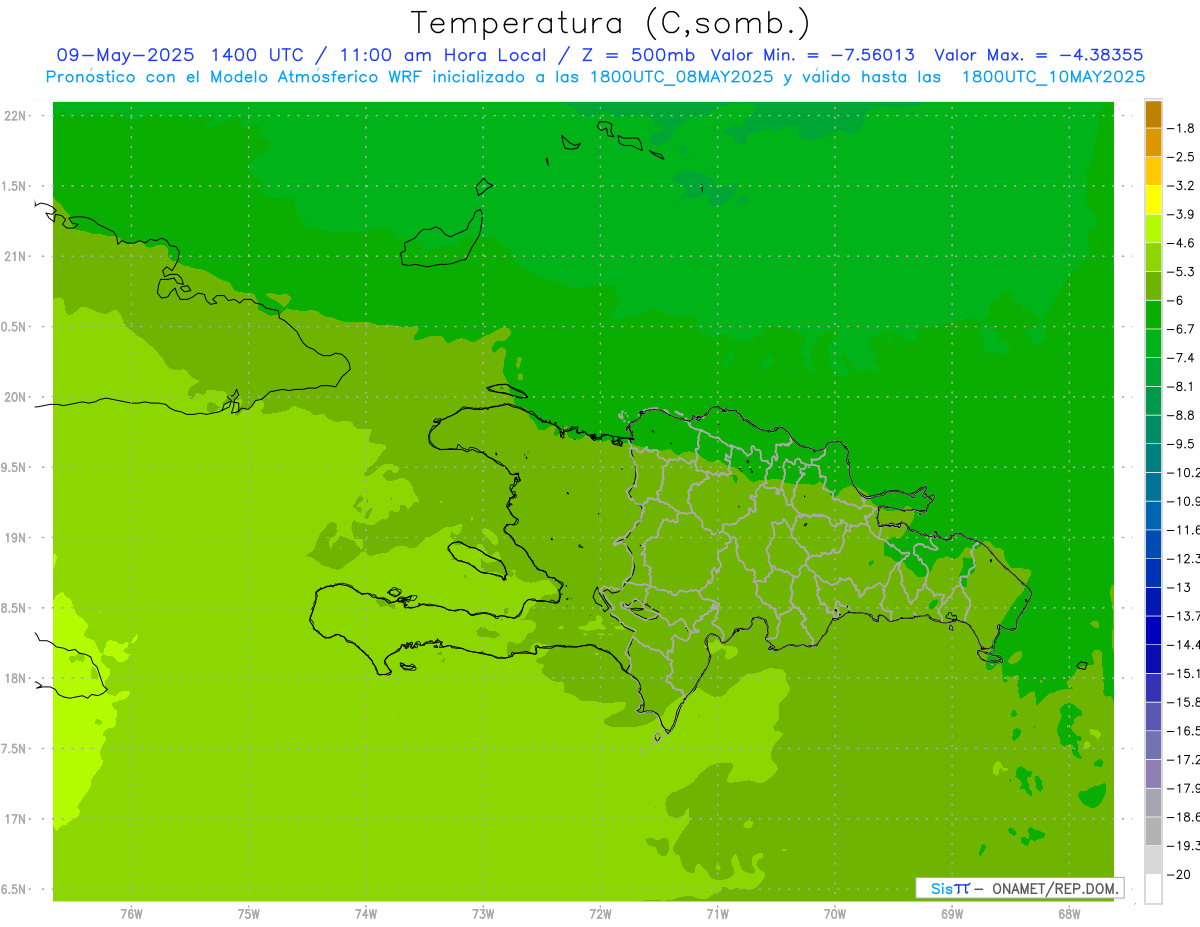Click the blue swatch between -13 and -13.7
The image size is (1200, 927).
coord(1153,601)
